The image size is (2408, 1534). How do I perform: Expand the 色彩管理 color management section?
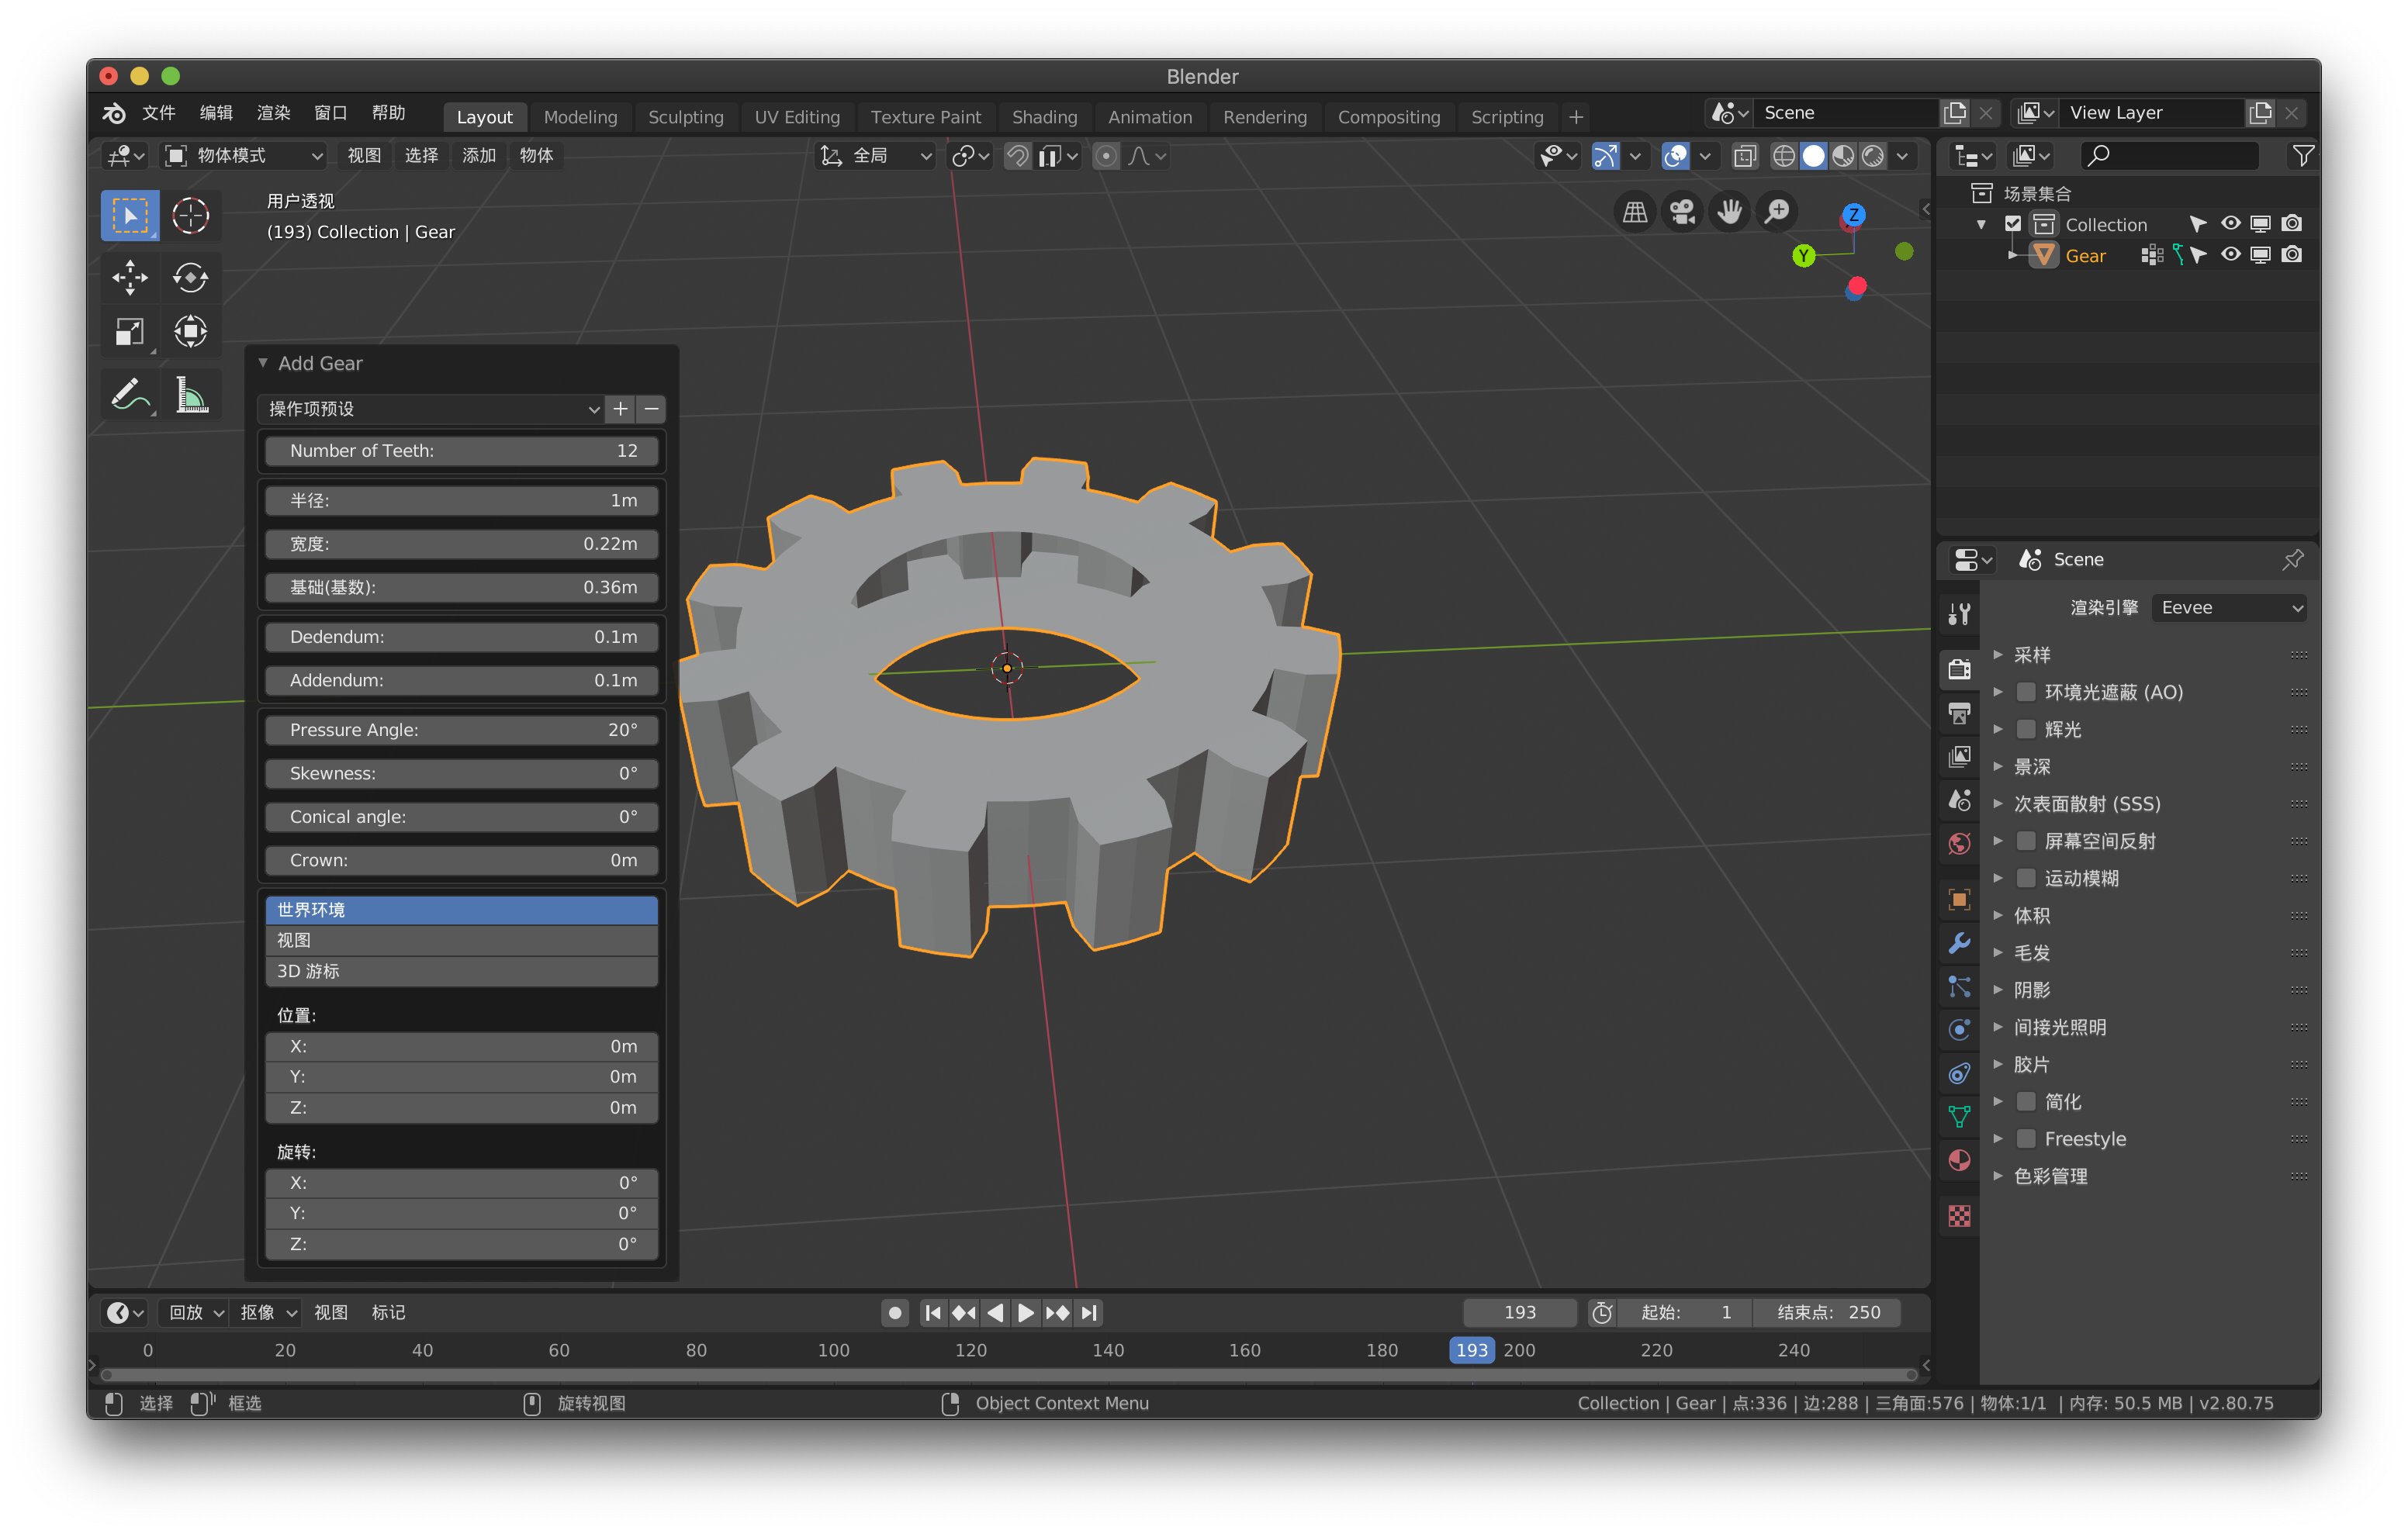coord(1998,1176)
